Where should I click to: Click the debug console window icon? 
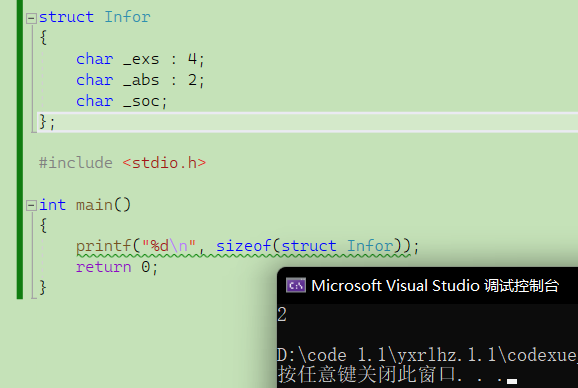296,286
